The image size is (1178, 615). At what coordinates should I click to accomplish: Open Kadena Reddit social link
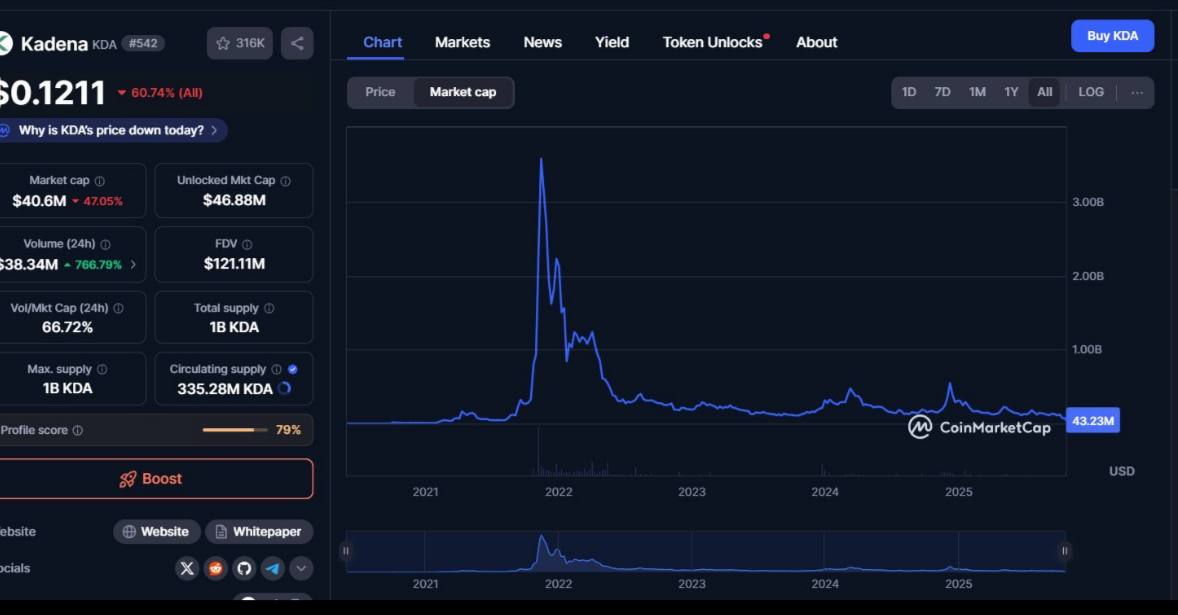pyautogui.click(x=216, y=568)
